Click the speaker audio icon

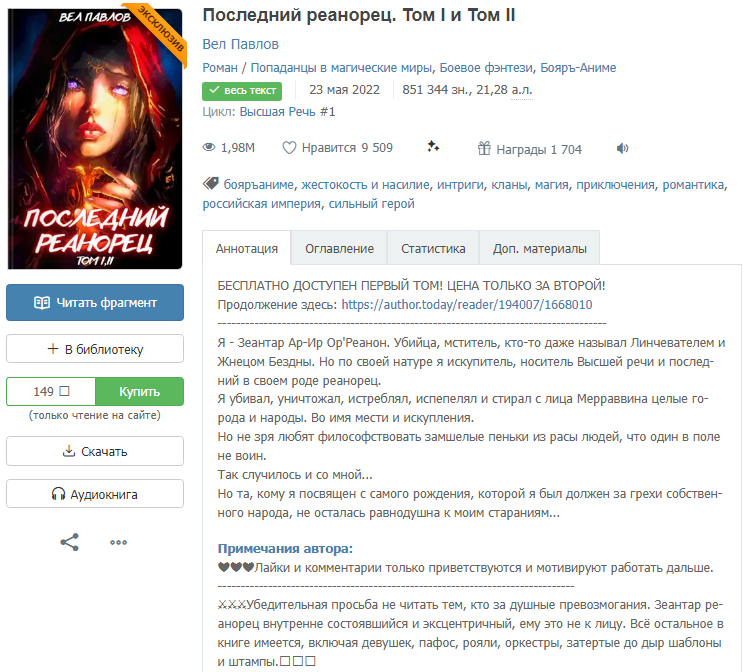pyautogui.click(x=622, y=149)
